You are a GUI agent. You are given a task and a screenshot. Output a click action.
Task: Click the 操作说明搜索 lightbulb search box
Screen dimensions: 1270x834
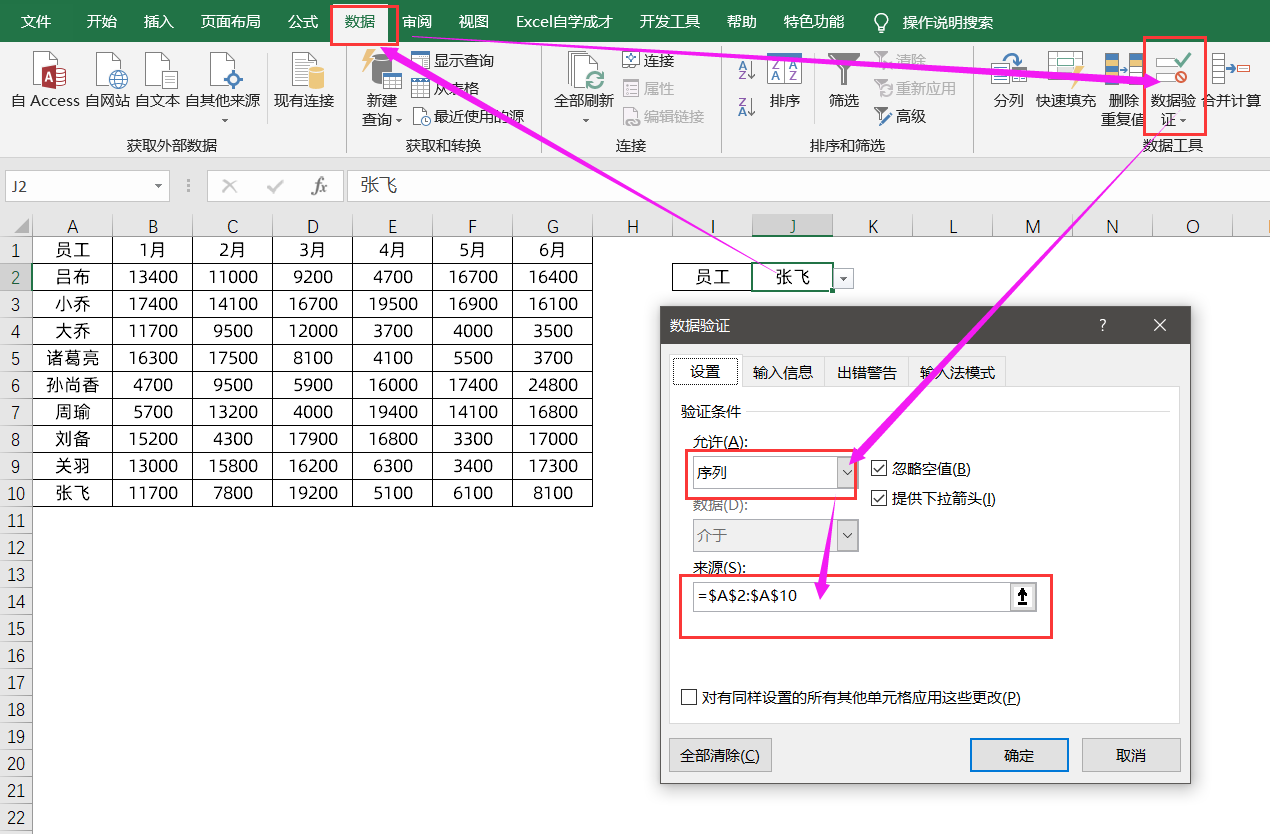coord(933,22)
